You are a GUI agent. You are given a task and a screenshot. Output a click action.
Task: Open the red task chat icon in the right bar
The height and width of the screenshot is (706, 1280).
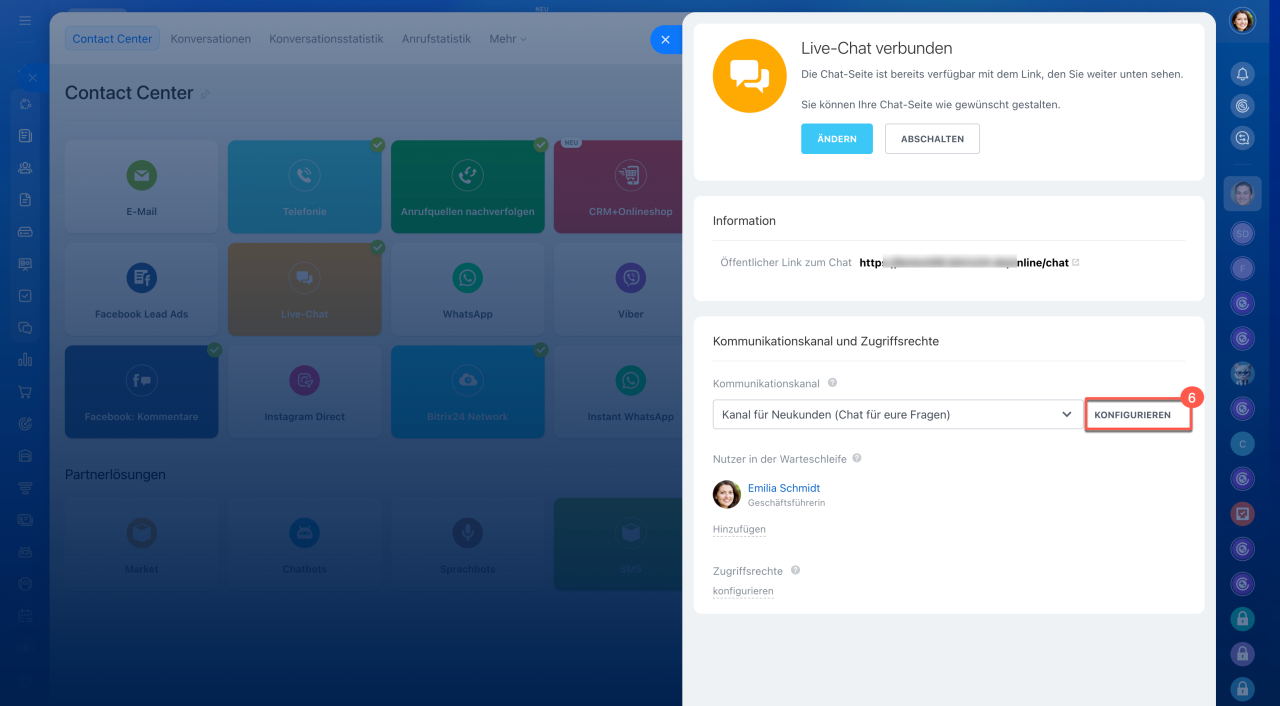tap(1242, 514)
